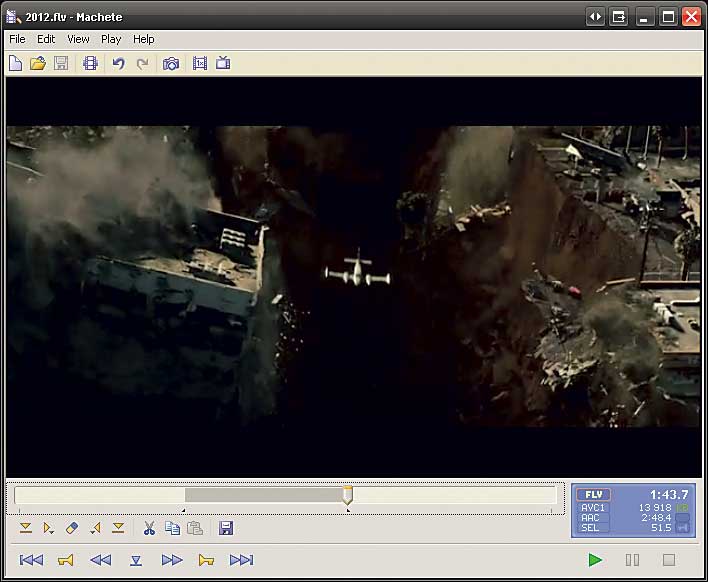Click the selection length 51.5 value
This screenshot has width=708, height=582.
tap(661, 528)
